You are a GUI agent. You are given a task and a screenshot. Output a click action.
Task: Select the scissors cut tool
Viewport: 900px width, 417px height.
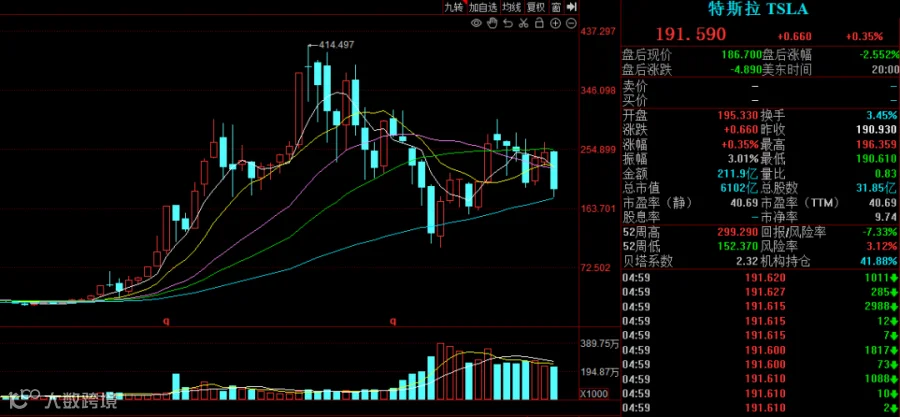523,24
